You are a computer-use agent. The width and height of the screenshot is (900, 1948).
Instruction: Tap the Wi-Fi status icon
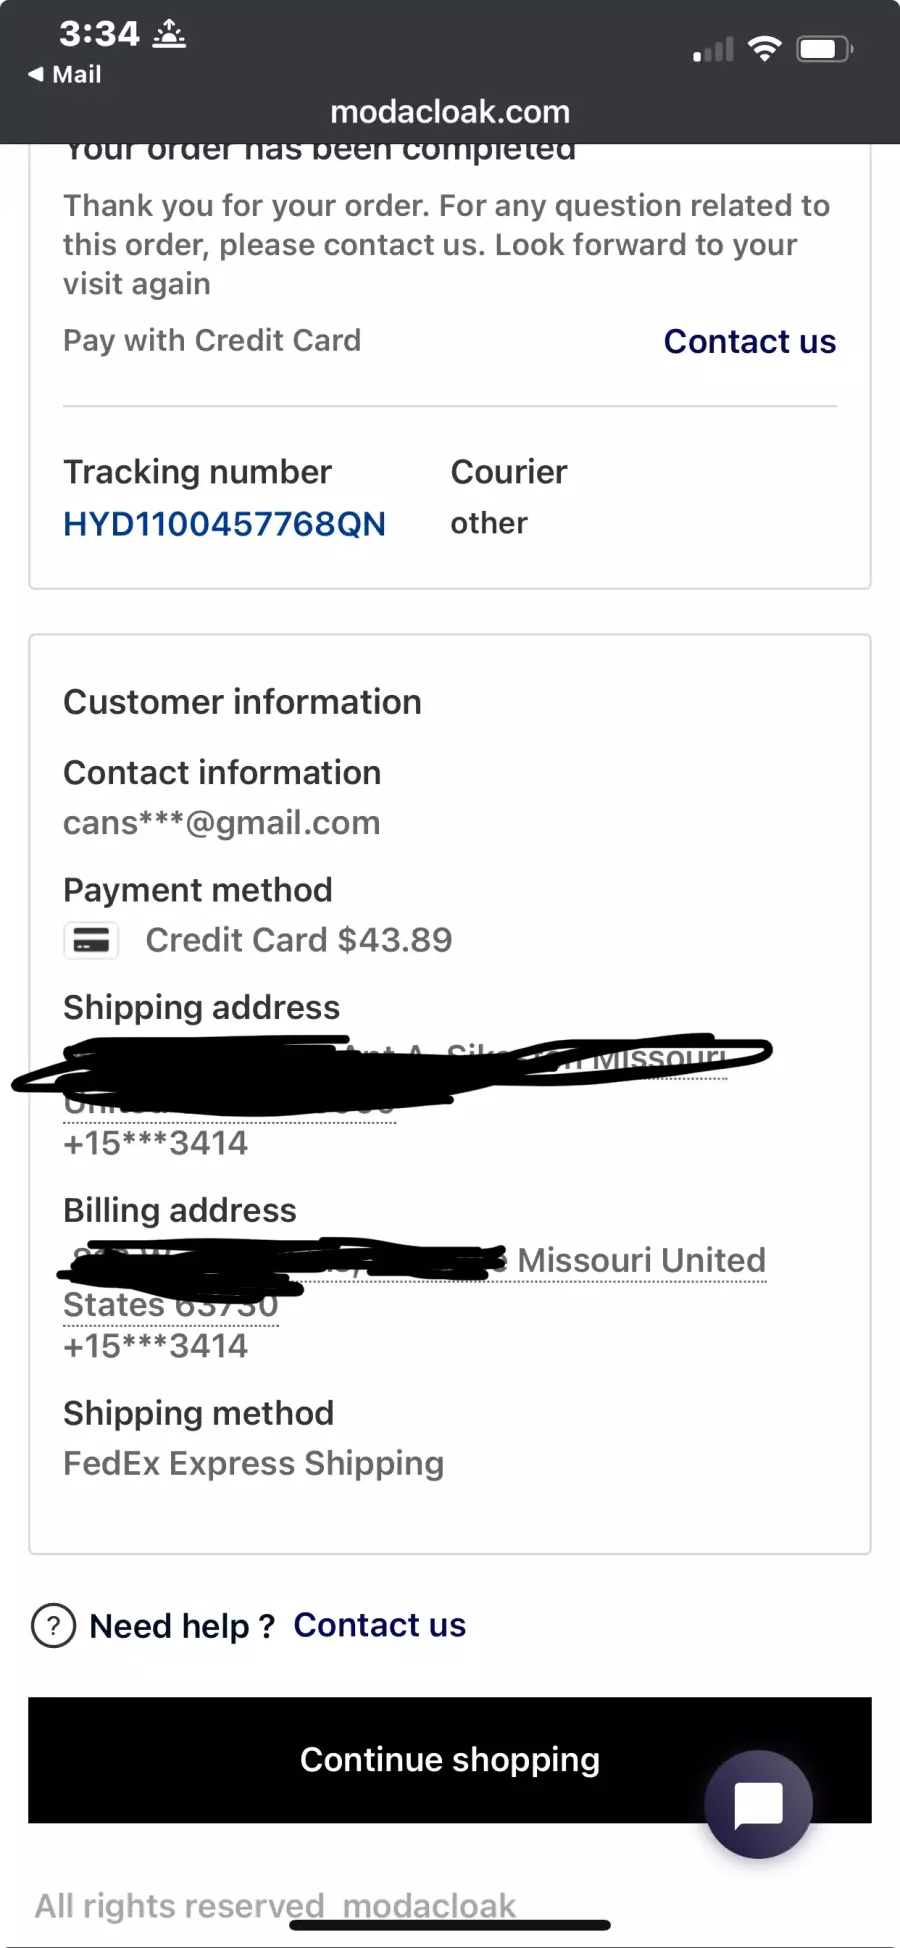(765, 49)
